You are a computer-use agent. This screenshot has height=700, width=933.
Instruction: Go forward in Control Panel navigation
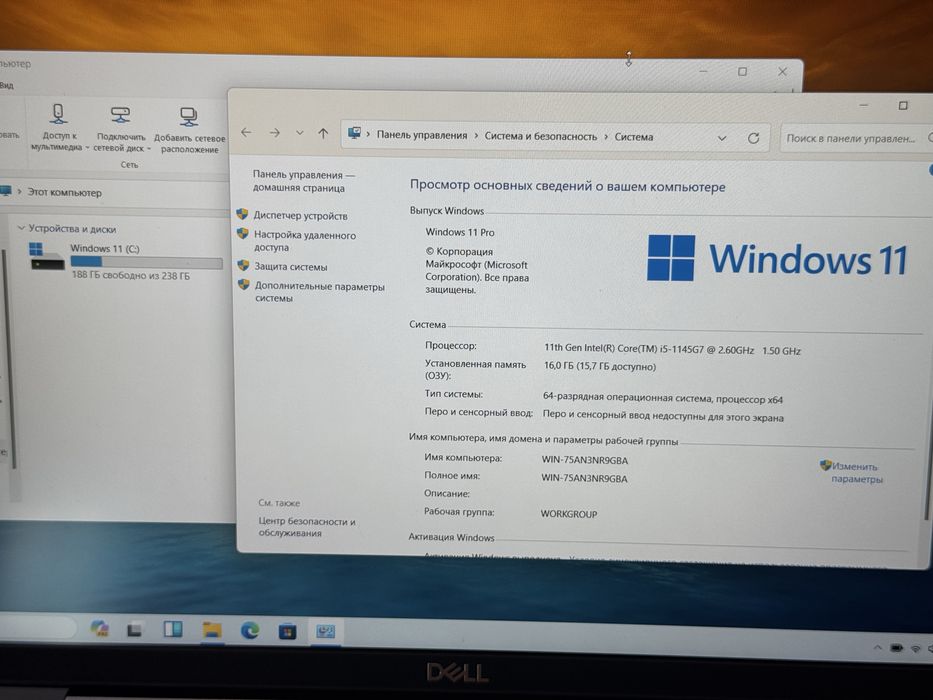[274, 133]
